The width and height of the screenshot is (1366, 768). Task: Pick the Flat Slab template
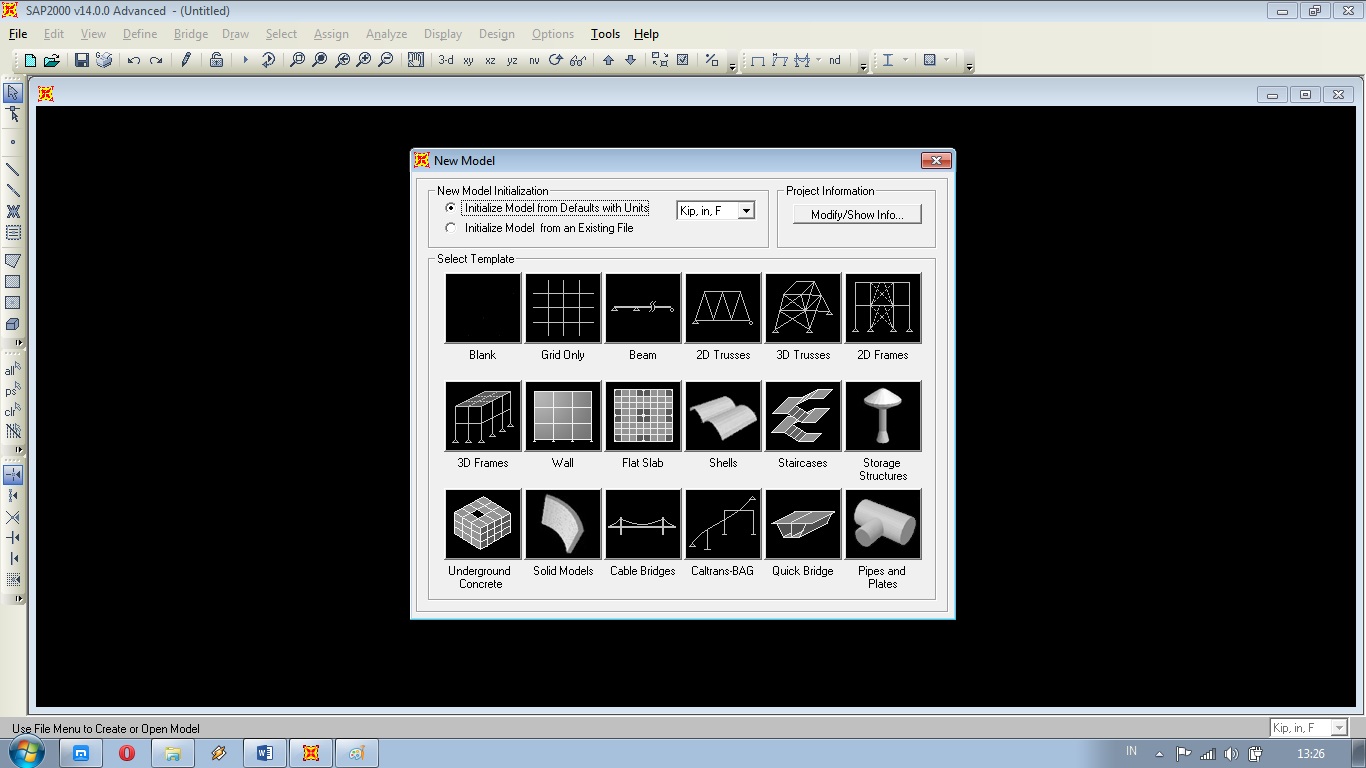click(x=642, y=416)
